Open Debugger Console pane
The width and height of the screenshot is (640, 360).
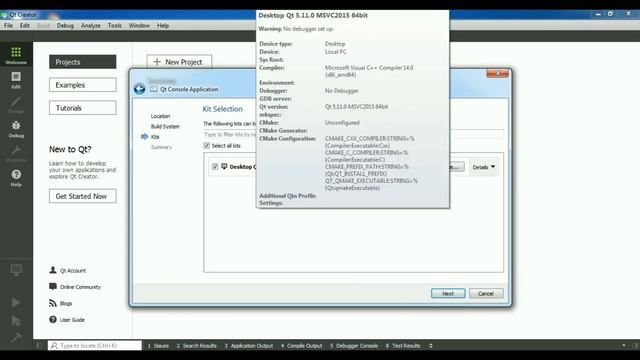point(354,346)
